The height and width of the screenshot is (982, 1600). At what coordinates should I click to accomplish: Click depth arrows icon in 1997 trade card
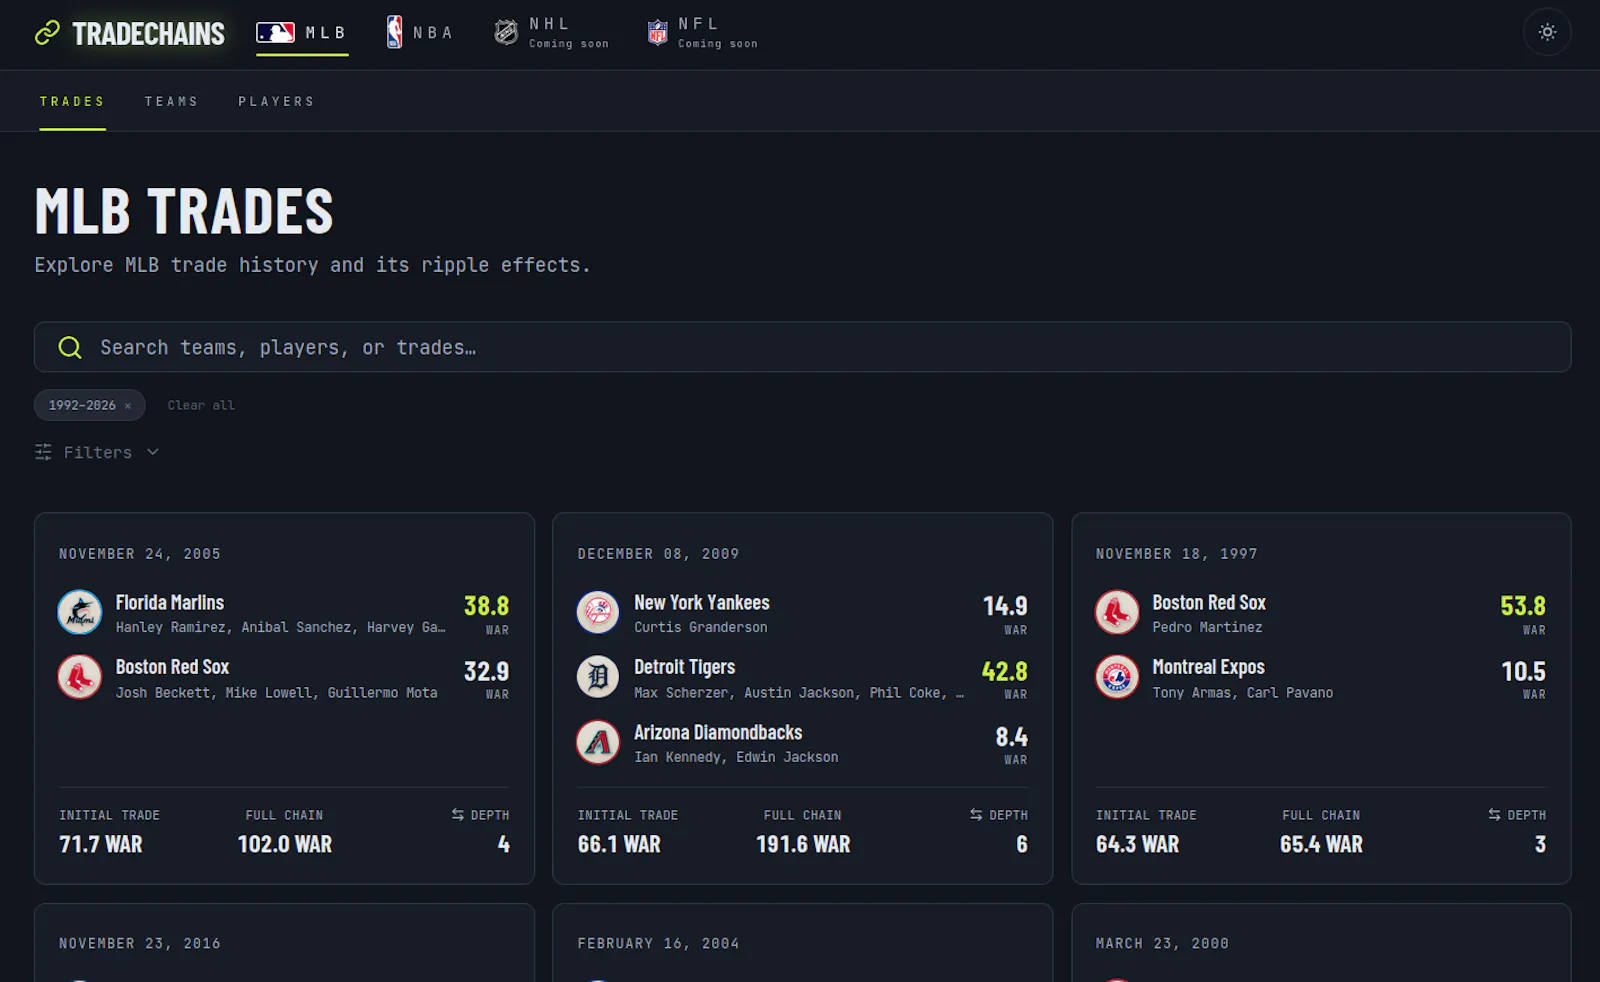pos(1494,815)
